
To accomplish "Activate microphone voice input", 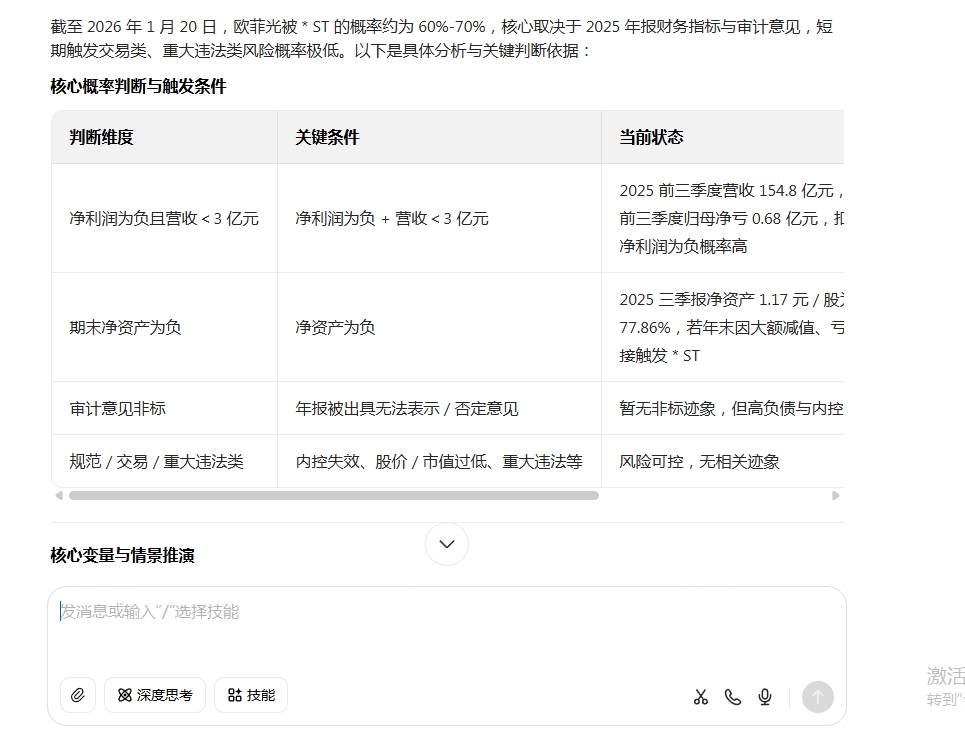I will coord(765,697).
